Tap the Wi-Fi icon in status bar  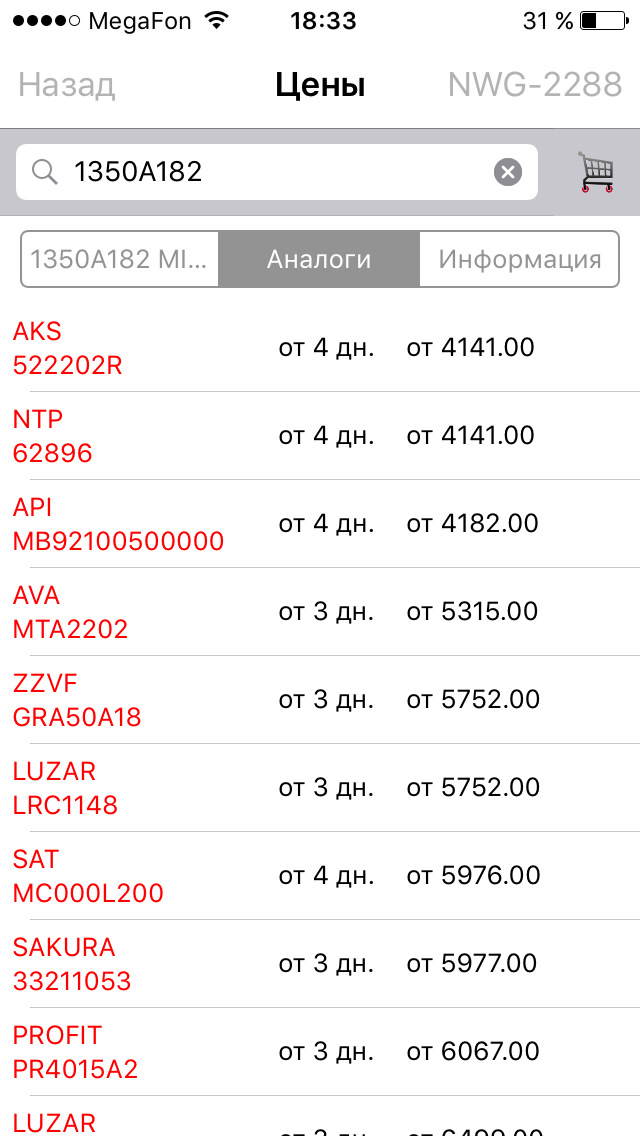[214, 20]
